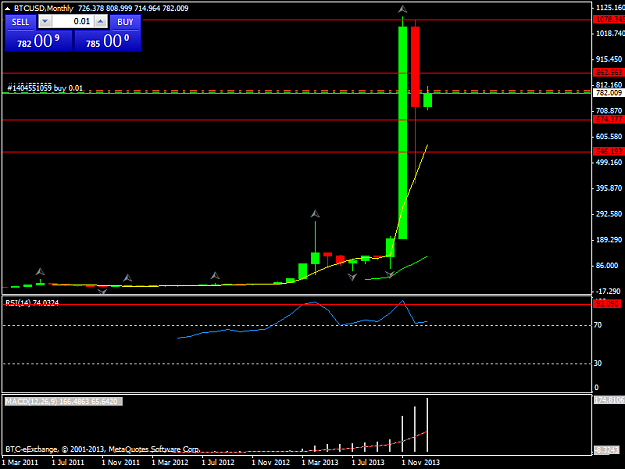
Task: Click the 292.580 price axis label
Action: pyautogui.click(x=609, y=214)
